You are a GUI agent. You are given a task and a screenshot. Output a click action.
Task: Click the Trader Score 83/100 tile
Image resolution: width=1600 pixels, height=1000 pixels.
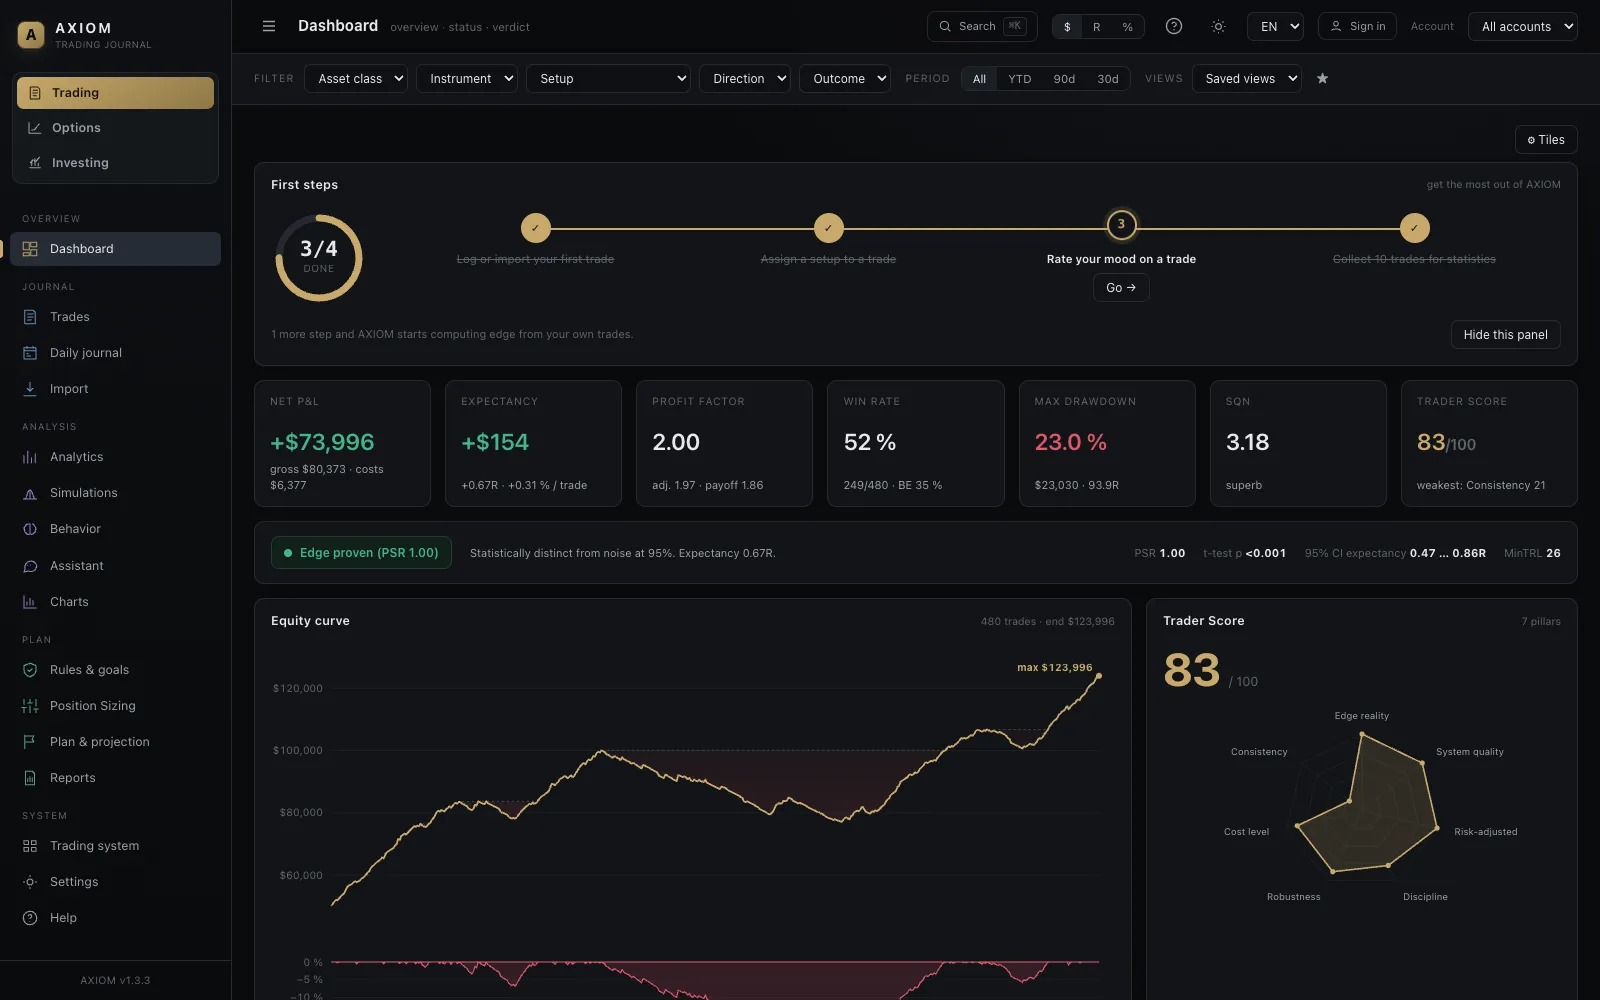[x=1489, y=443]
